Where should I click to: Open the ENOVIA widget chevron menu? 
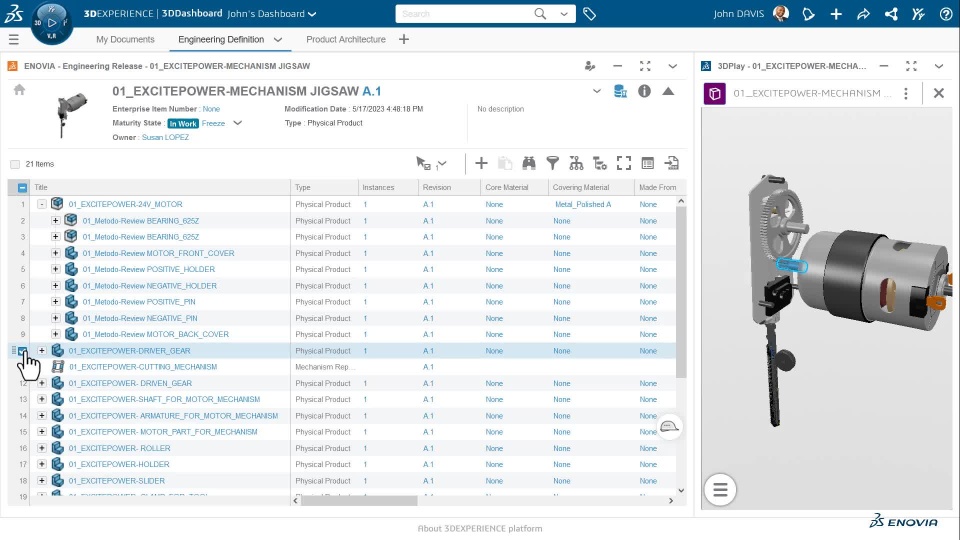pos(672,66)
